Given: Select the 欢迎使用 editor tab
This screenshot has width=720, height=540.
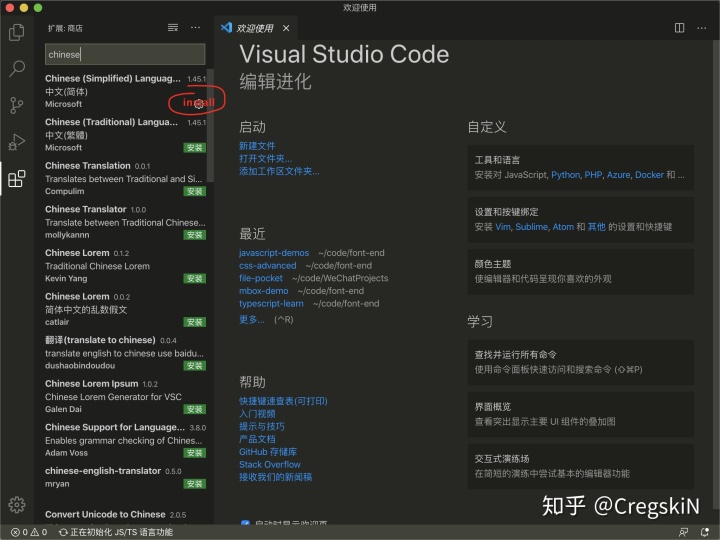Looking at the screenshot, I should (255, 28).
